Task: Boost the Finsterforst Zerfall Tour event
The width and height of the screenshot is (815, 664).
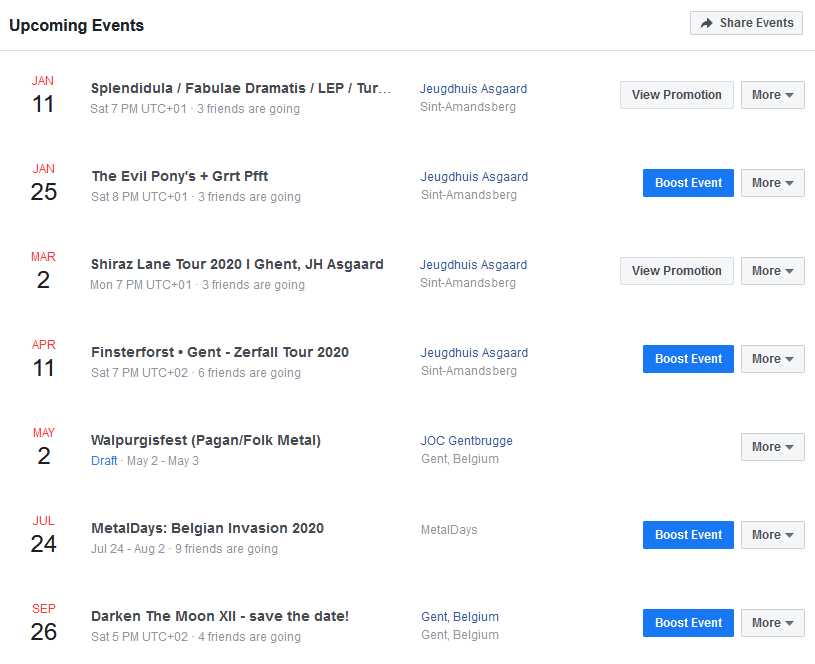Action: click(688, 359)
